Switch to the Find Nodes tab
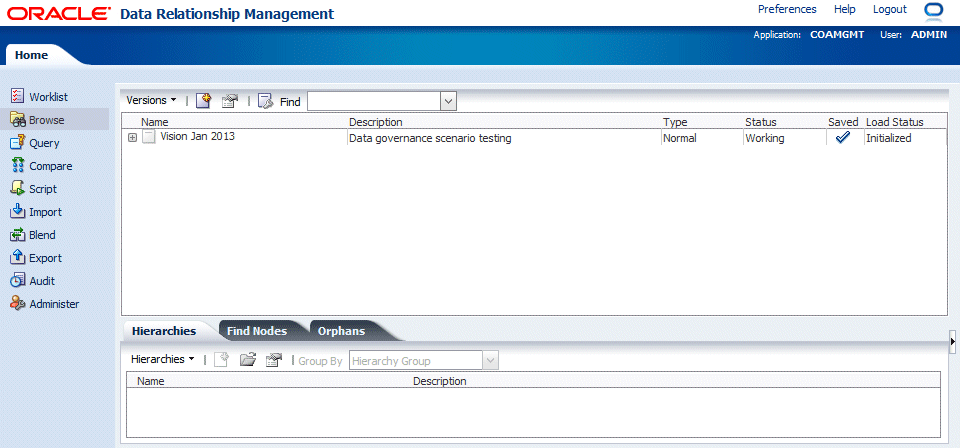The image size is (960, 448). [x=257, y=331]
